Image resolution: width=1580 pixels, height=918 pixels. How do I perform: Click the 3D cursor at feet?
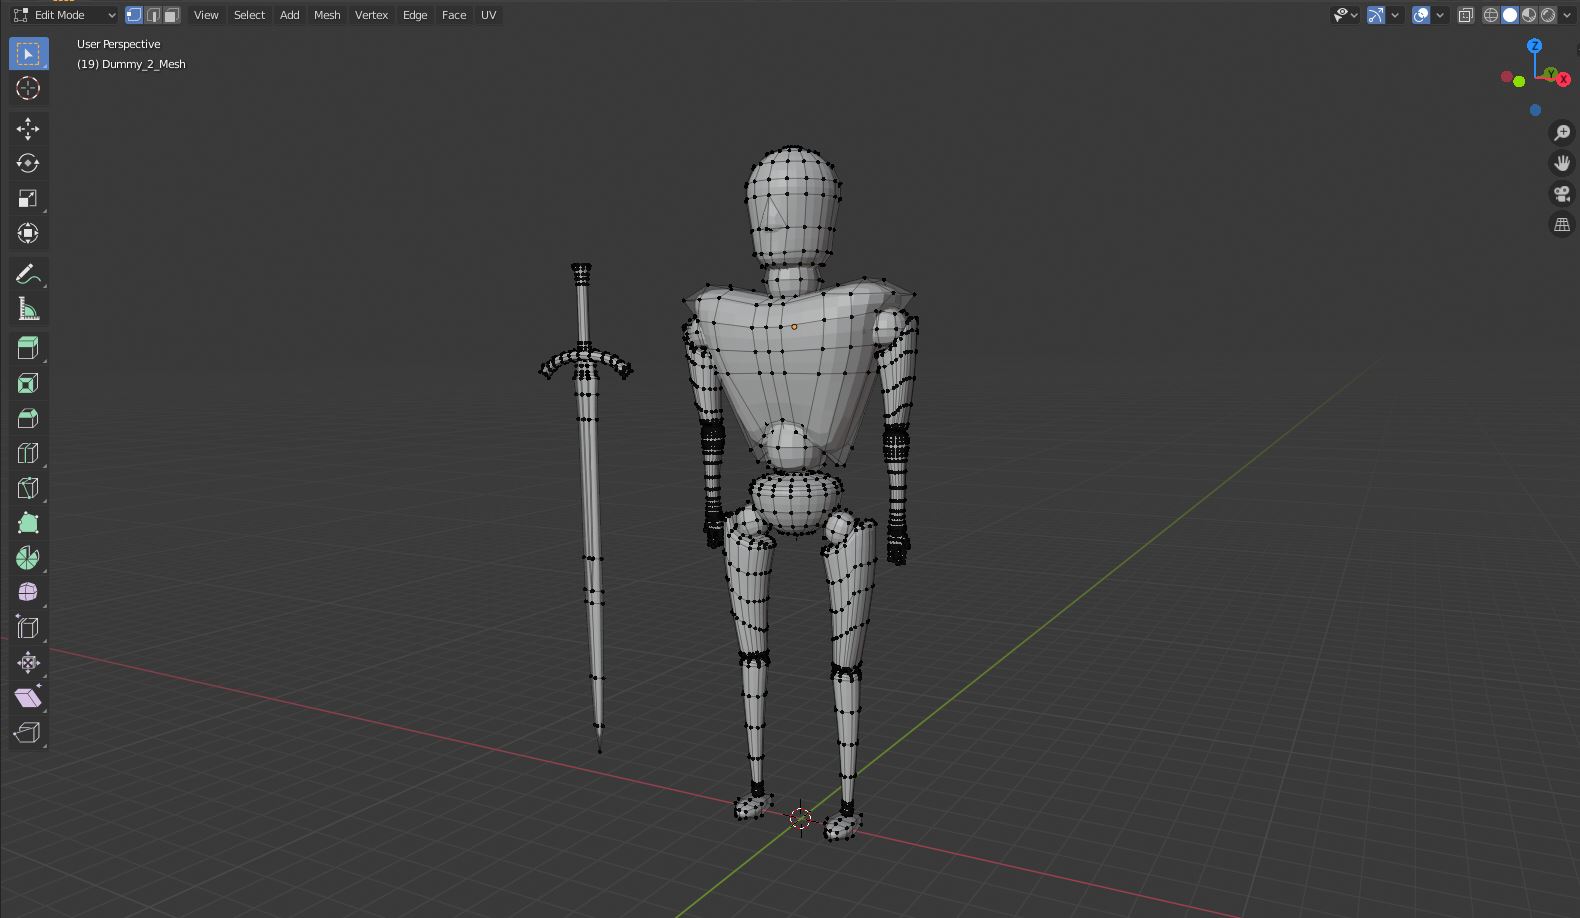click(800, 819)
